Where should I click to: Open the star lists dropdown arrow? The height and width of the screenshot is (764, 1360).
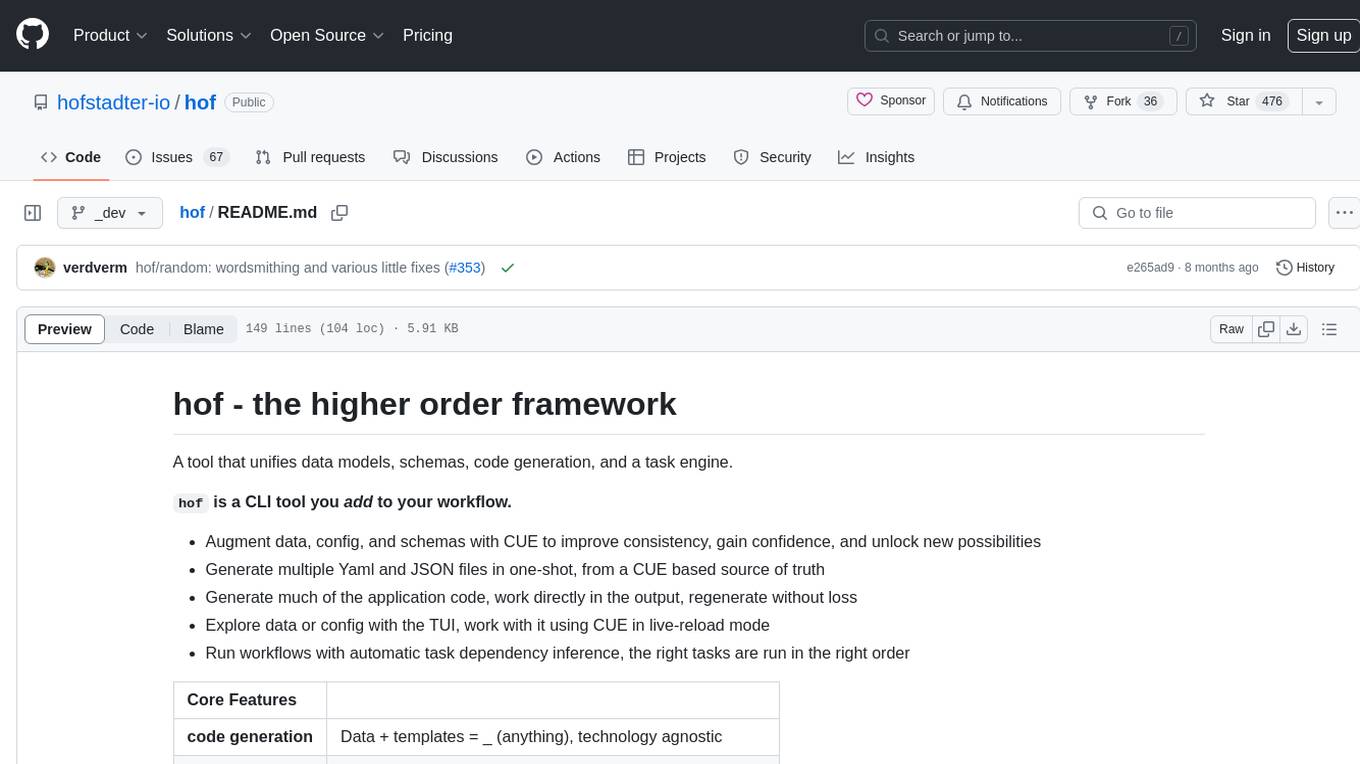[x=1319, y=101]
